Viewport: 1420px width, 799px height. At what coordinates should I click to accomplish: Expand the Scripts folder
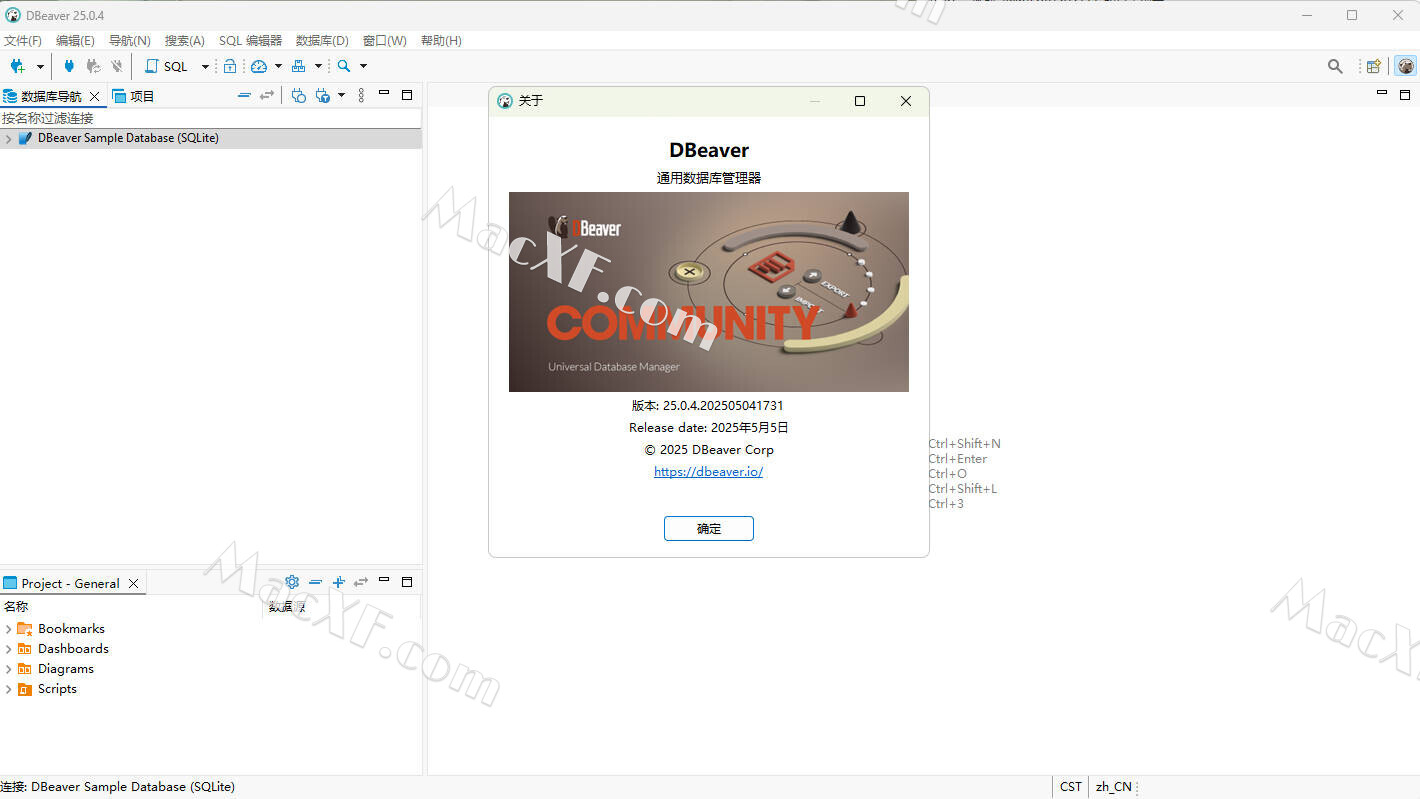[x=9, y=689]
